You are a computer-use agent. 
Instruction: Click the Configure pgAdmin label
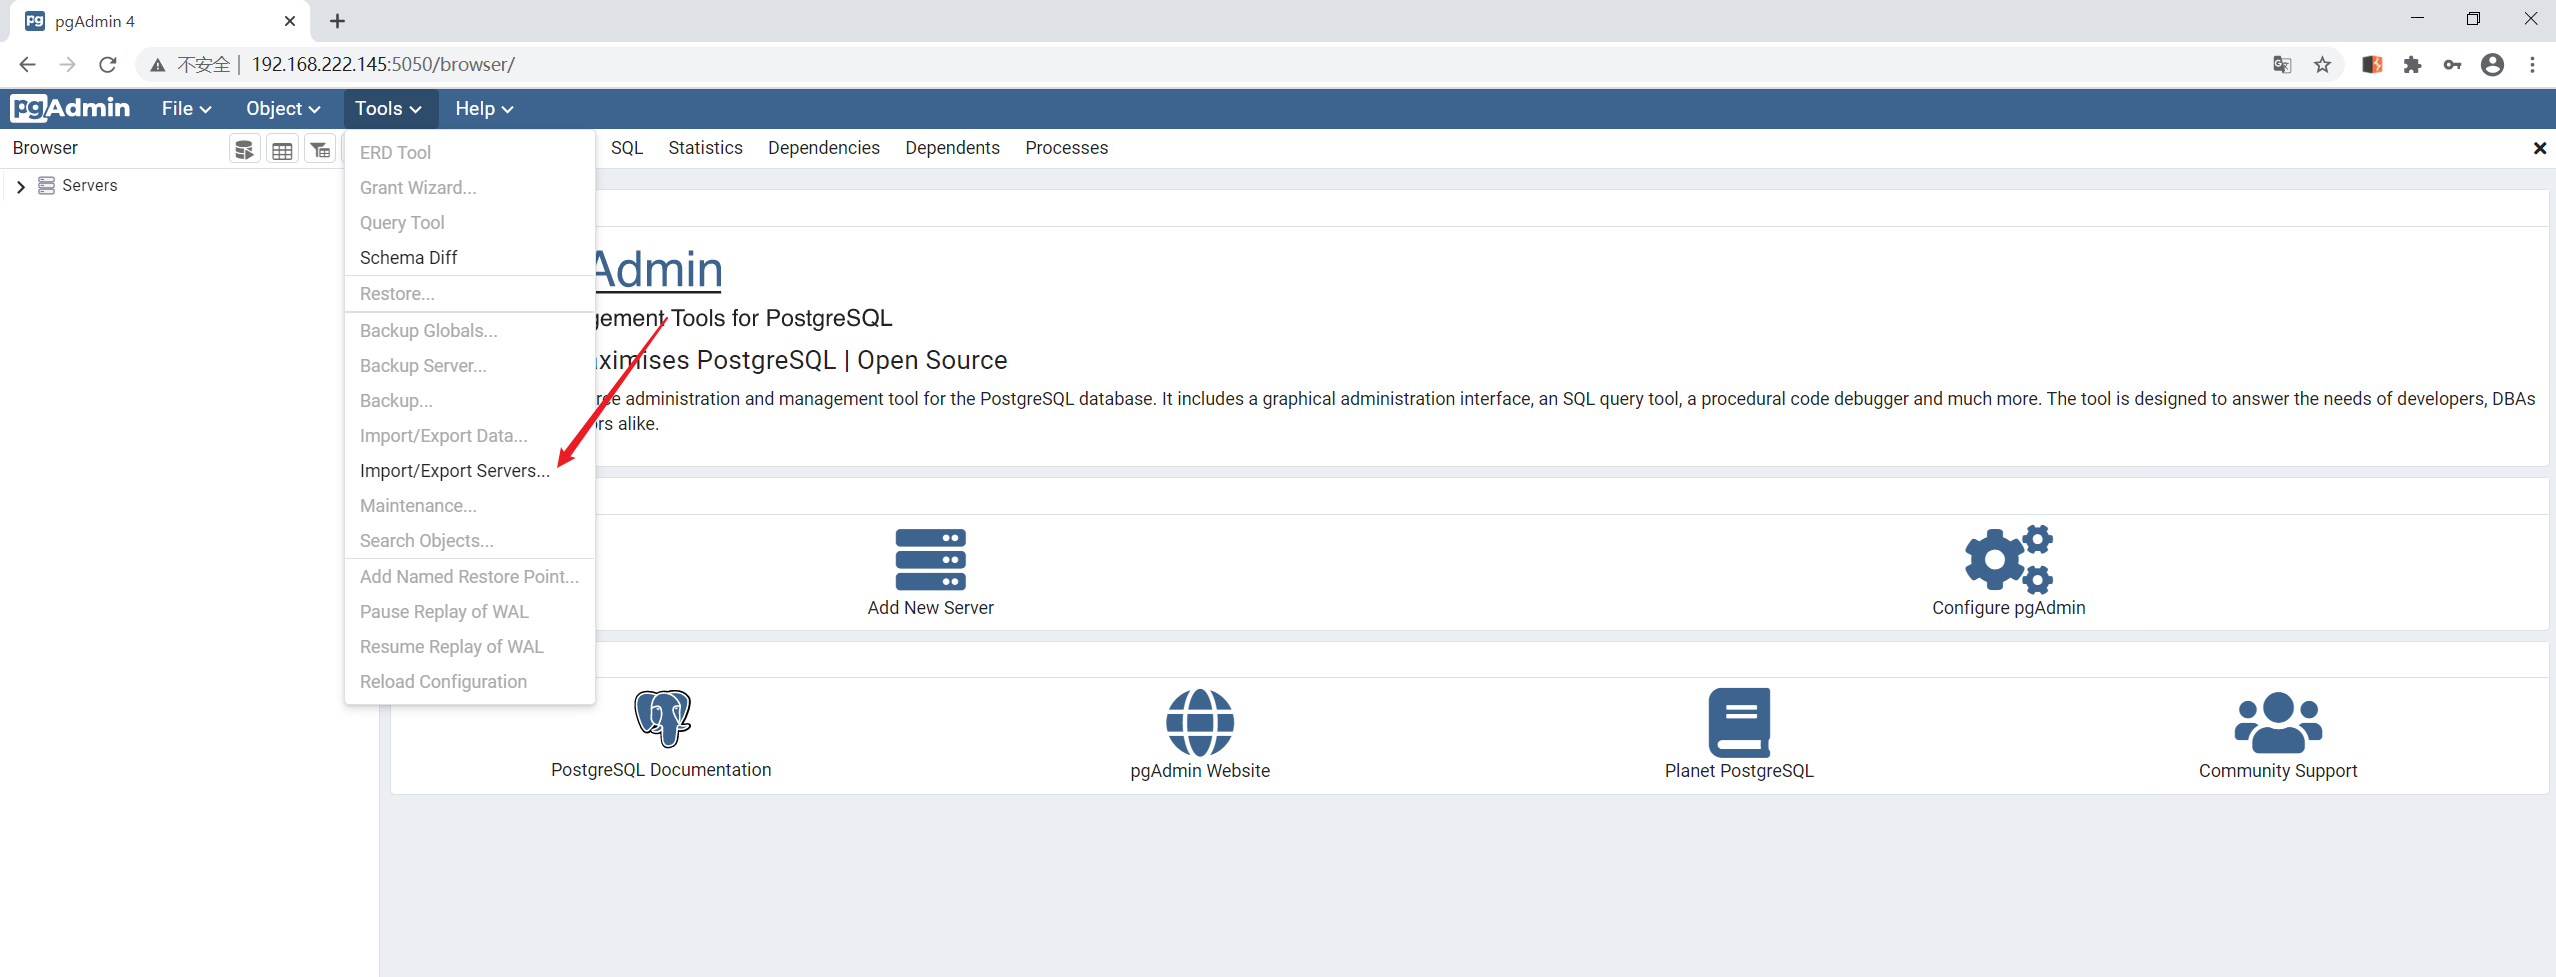(x=2008, y=607)
